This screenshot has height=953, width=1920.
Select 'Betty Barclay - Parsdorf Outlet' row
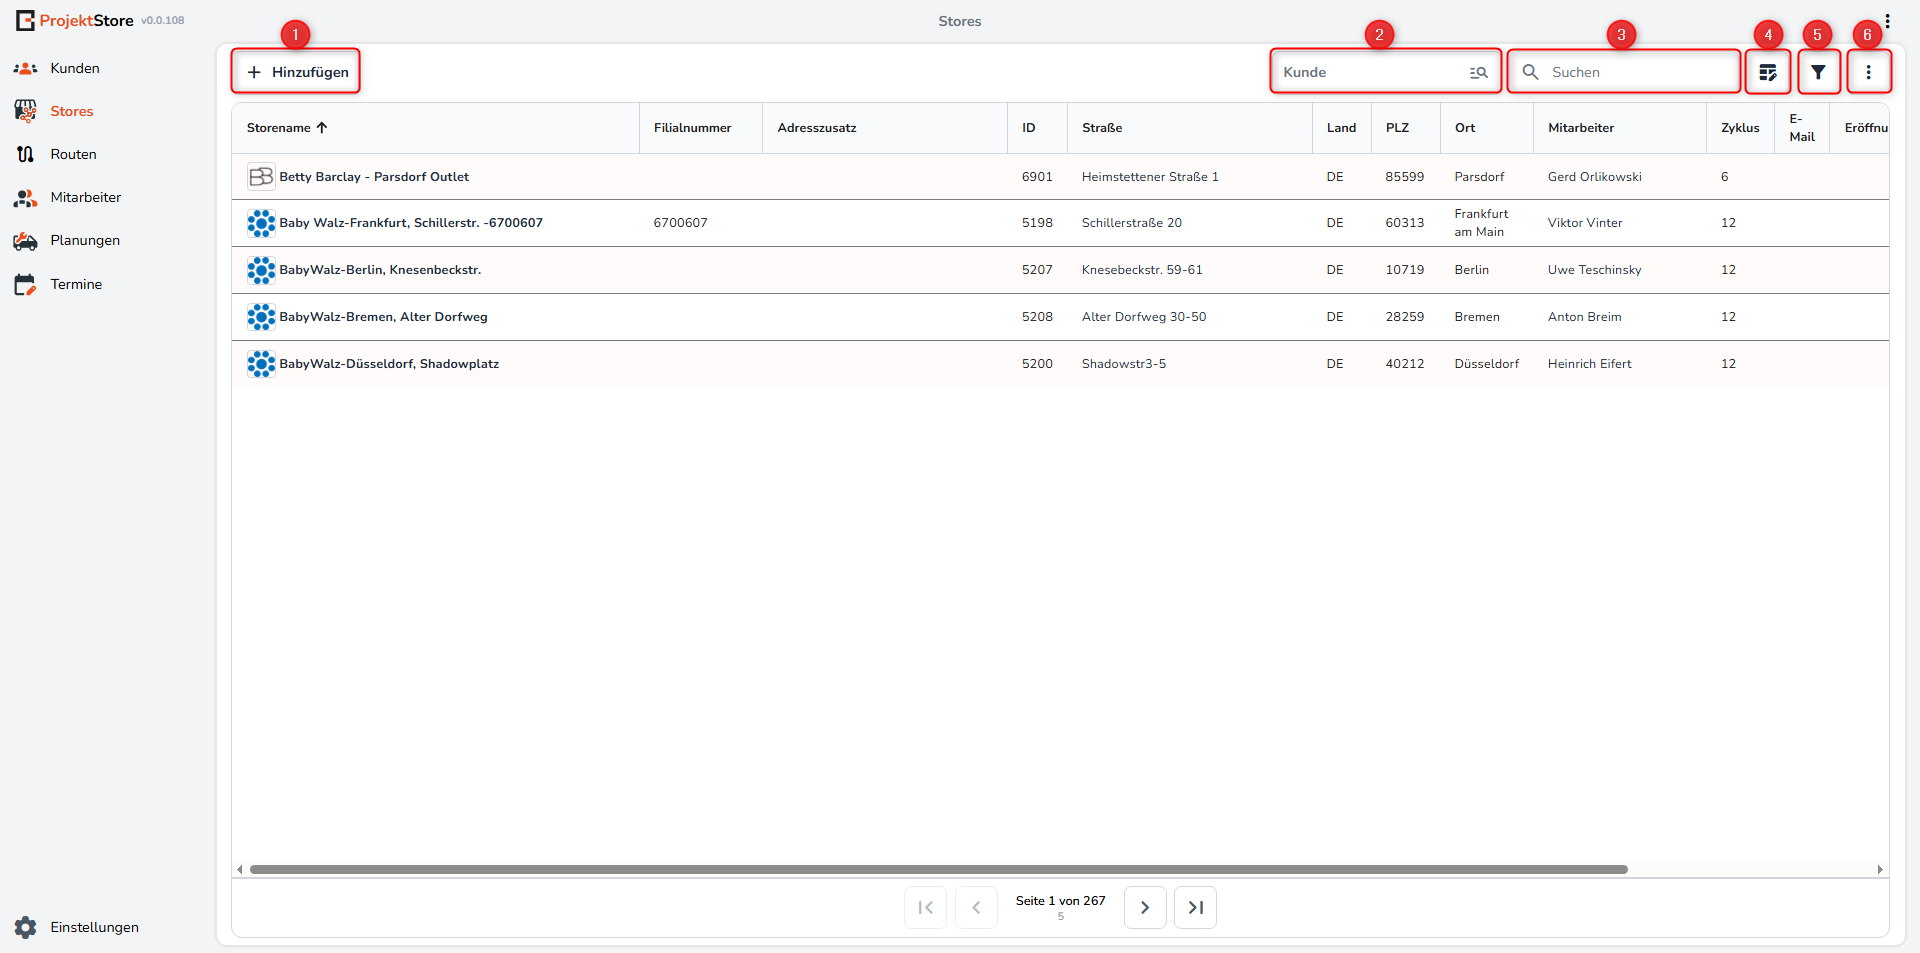[1060, 177]
